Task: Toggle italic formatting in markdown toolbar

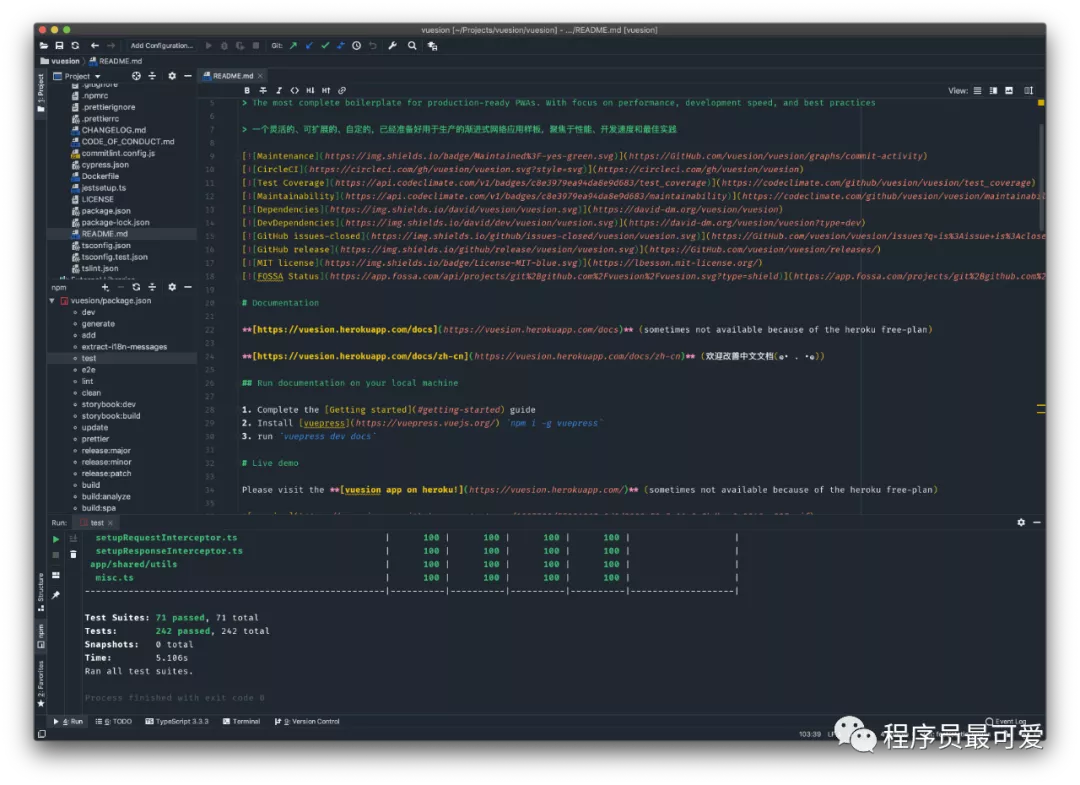Action: coord(279,90)
